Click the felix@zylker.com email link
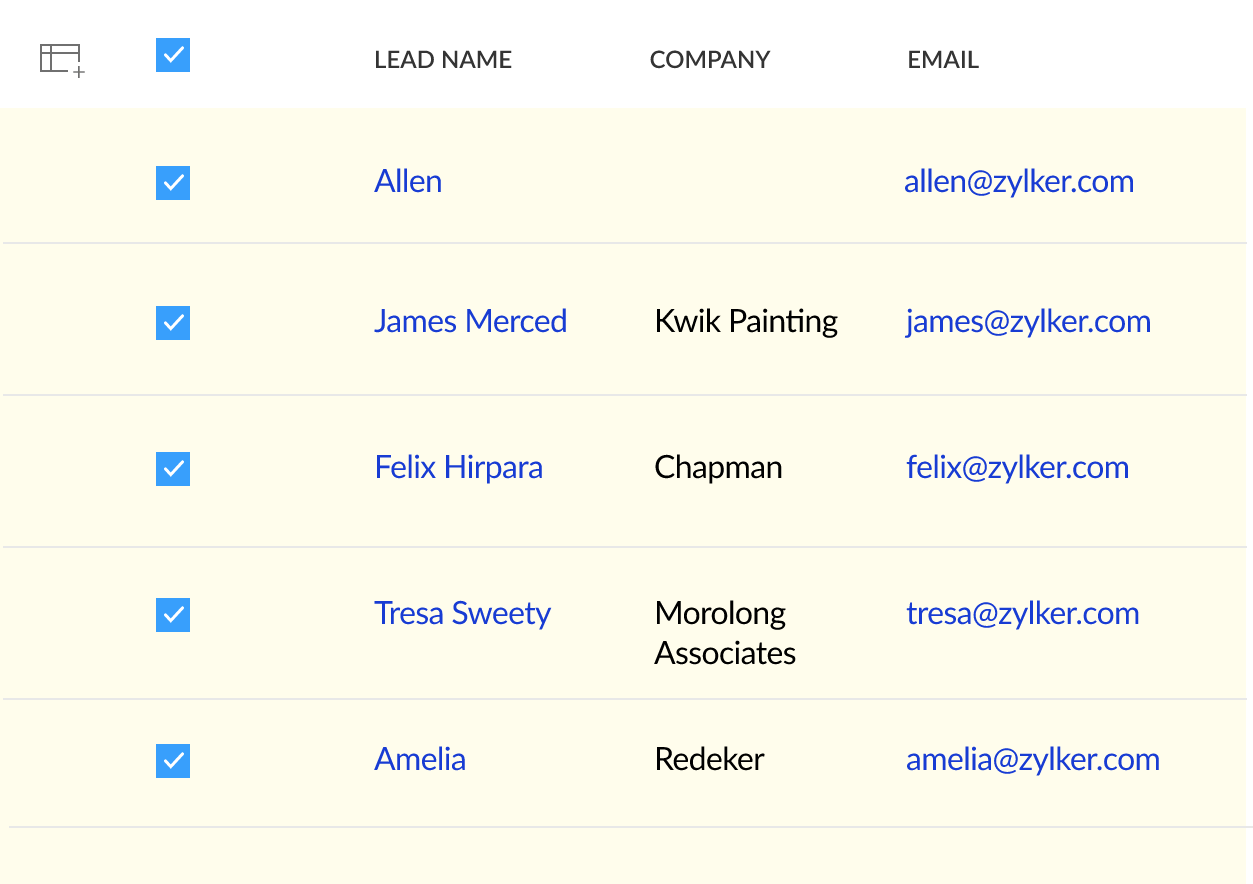This screenshot has height=884, width=1253. (1017, 468)
